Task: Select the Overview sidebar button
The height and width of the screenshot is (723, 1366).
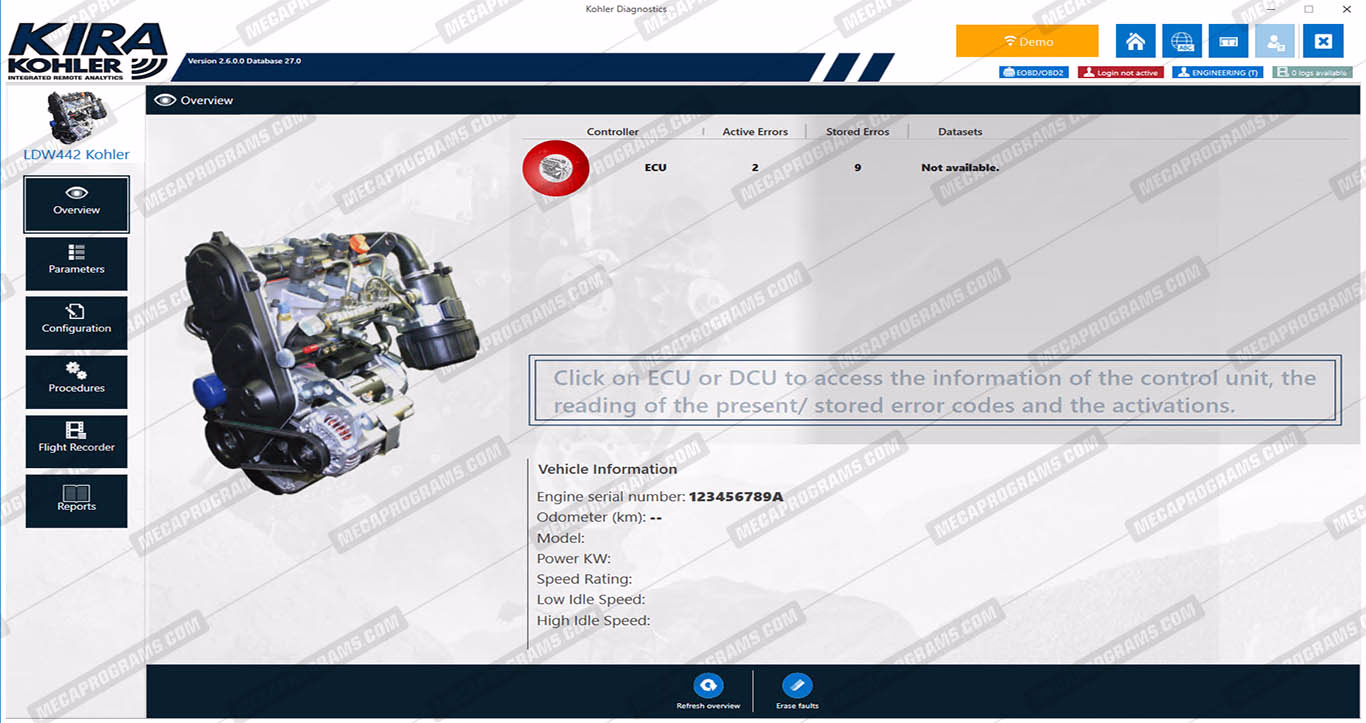Action: point(77,205)
